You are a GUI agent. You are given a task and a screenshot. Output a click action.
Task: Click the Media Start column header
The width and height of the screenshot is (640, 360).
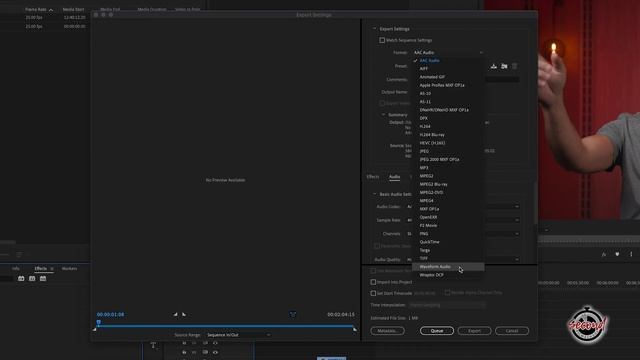pos(73,9)
